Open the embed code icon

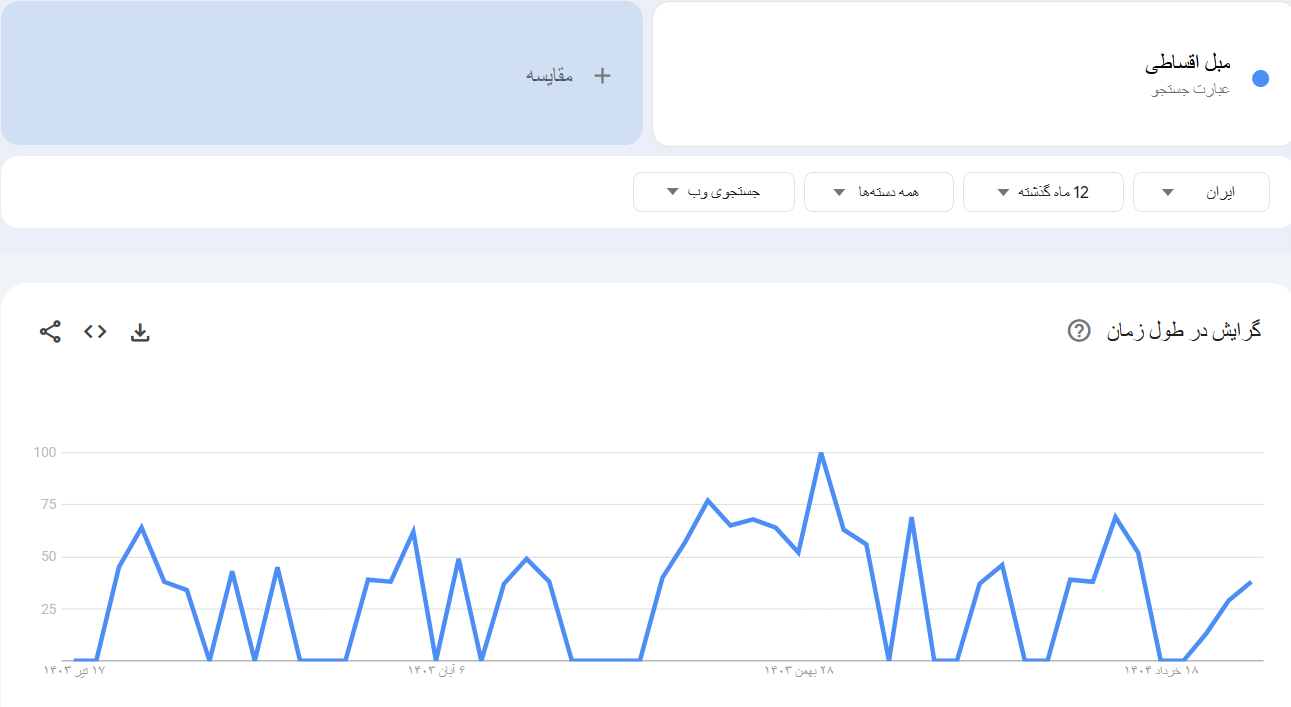pos(95,332)
